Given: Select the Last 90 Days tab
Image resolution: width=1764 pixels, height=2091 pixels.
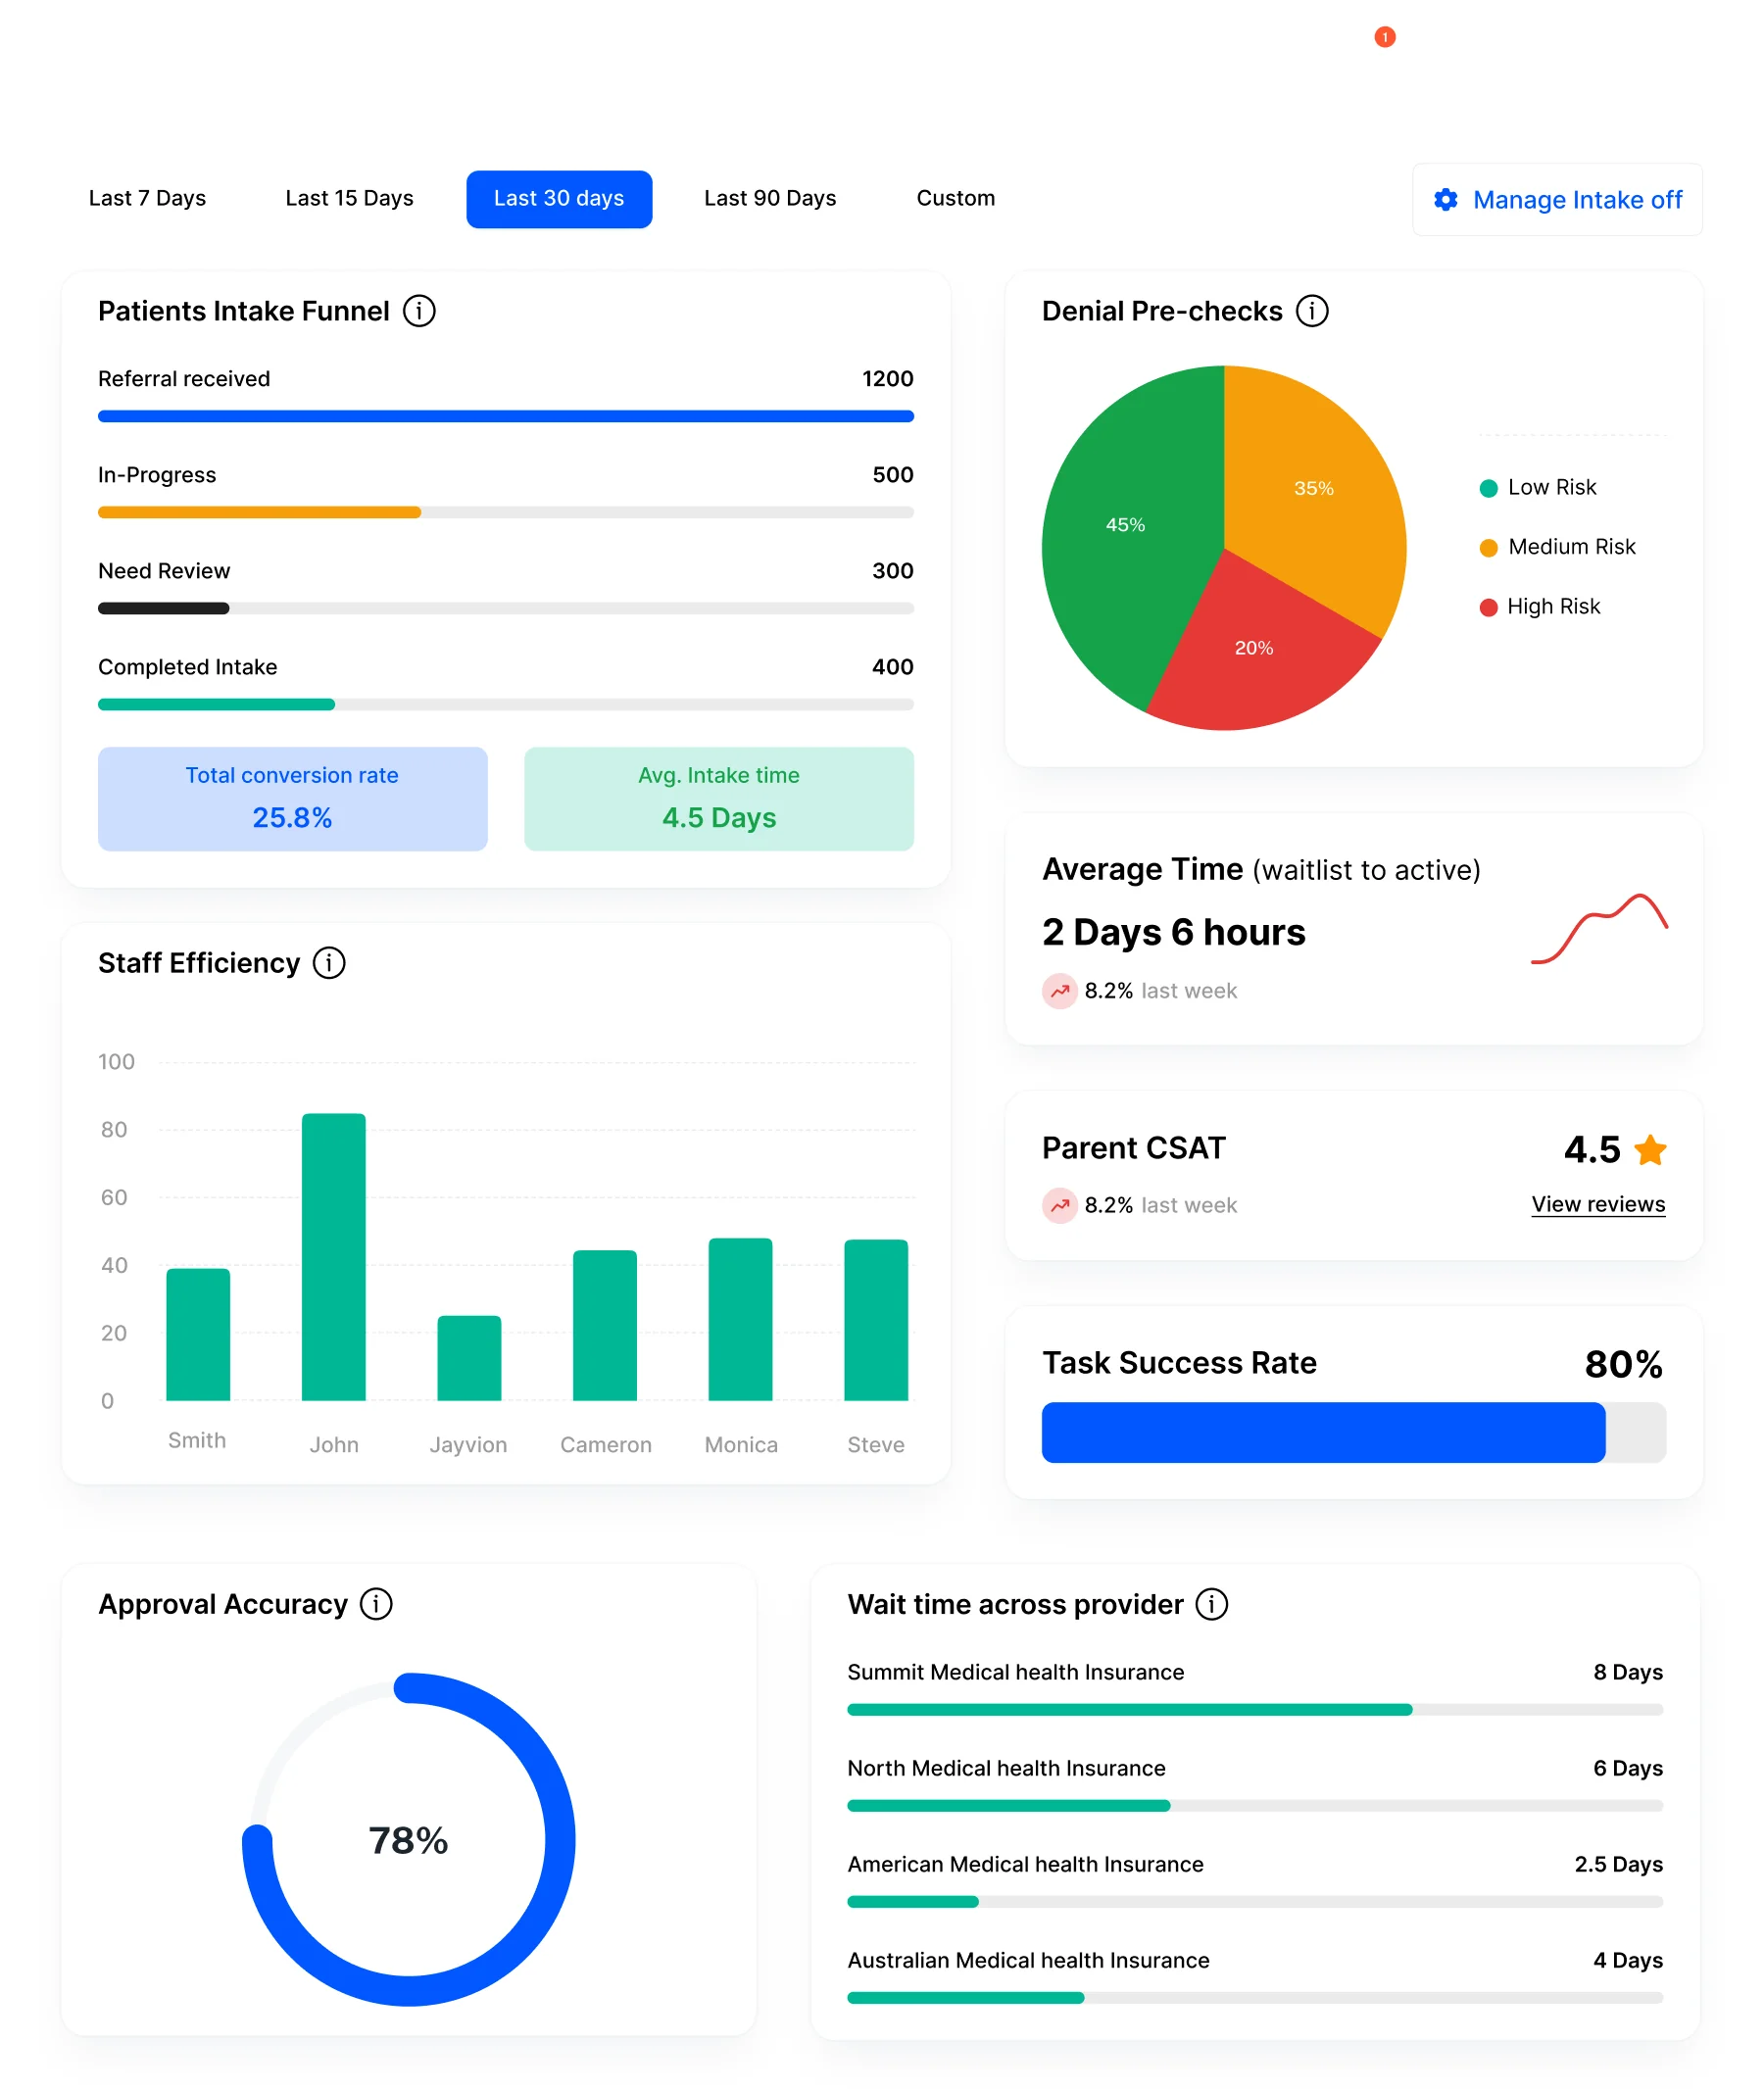Looking at the screenshot, I should pyautogui.click(x=770, y=198).
